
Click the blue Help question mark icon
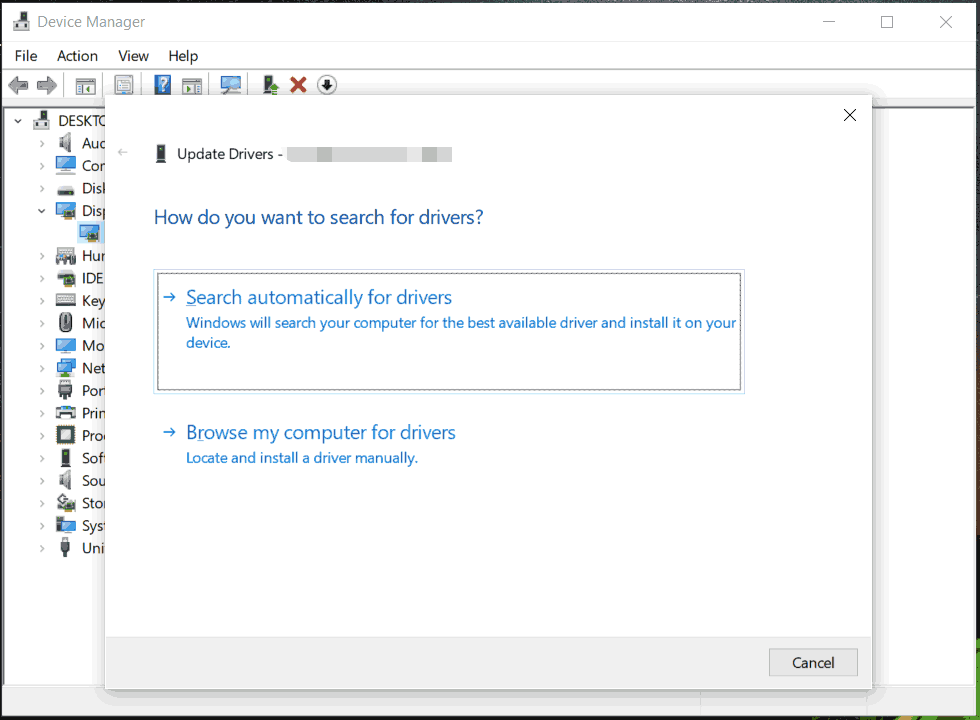(162, 84)
